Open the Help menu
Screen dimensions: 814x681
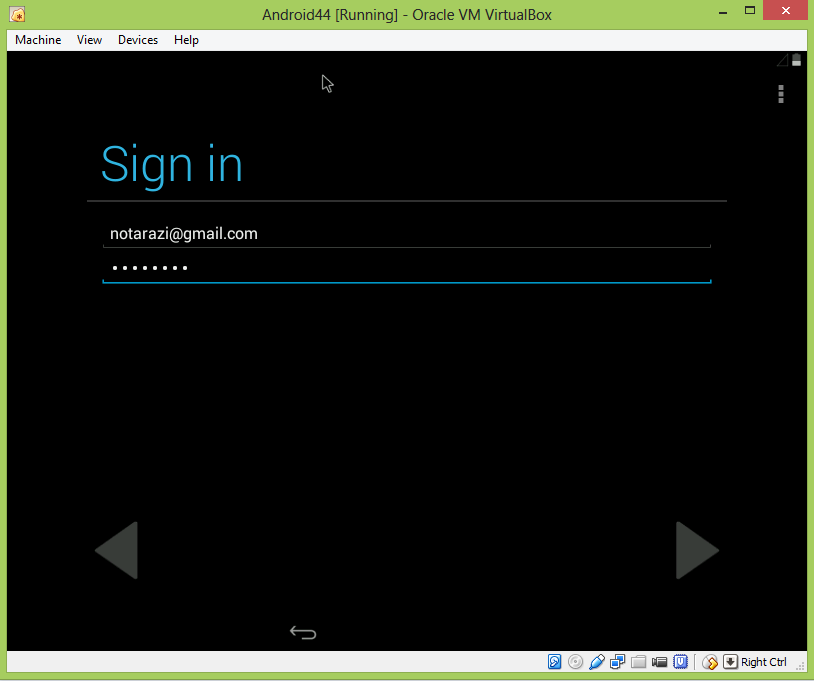pos(186,40)
